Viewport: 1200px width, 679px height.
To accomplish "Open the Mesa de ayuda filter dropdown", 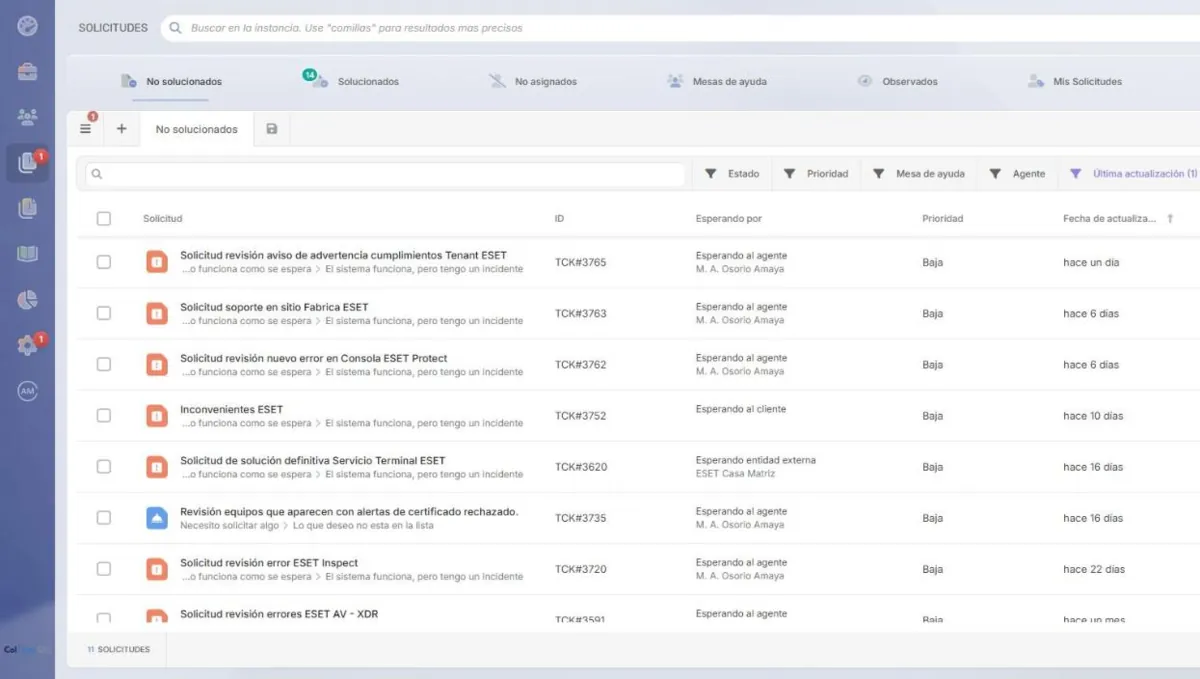I will click(918, 174).
